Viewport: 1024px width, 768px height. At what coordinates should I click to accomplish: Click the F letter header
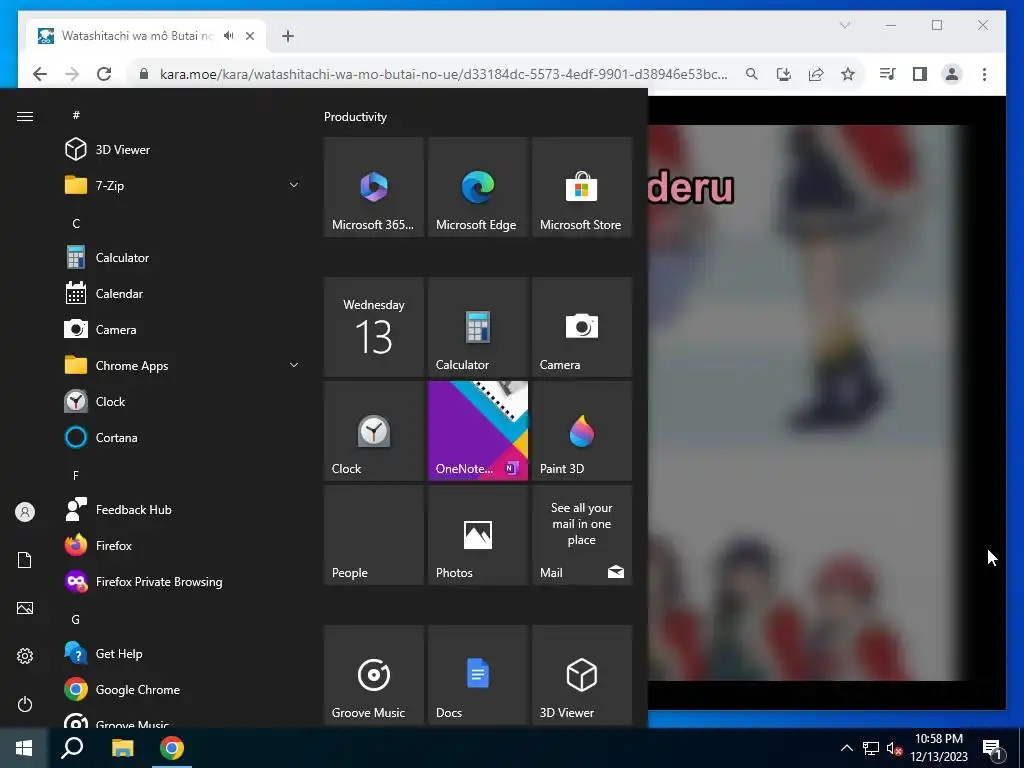76,475
